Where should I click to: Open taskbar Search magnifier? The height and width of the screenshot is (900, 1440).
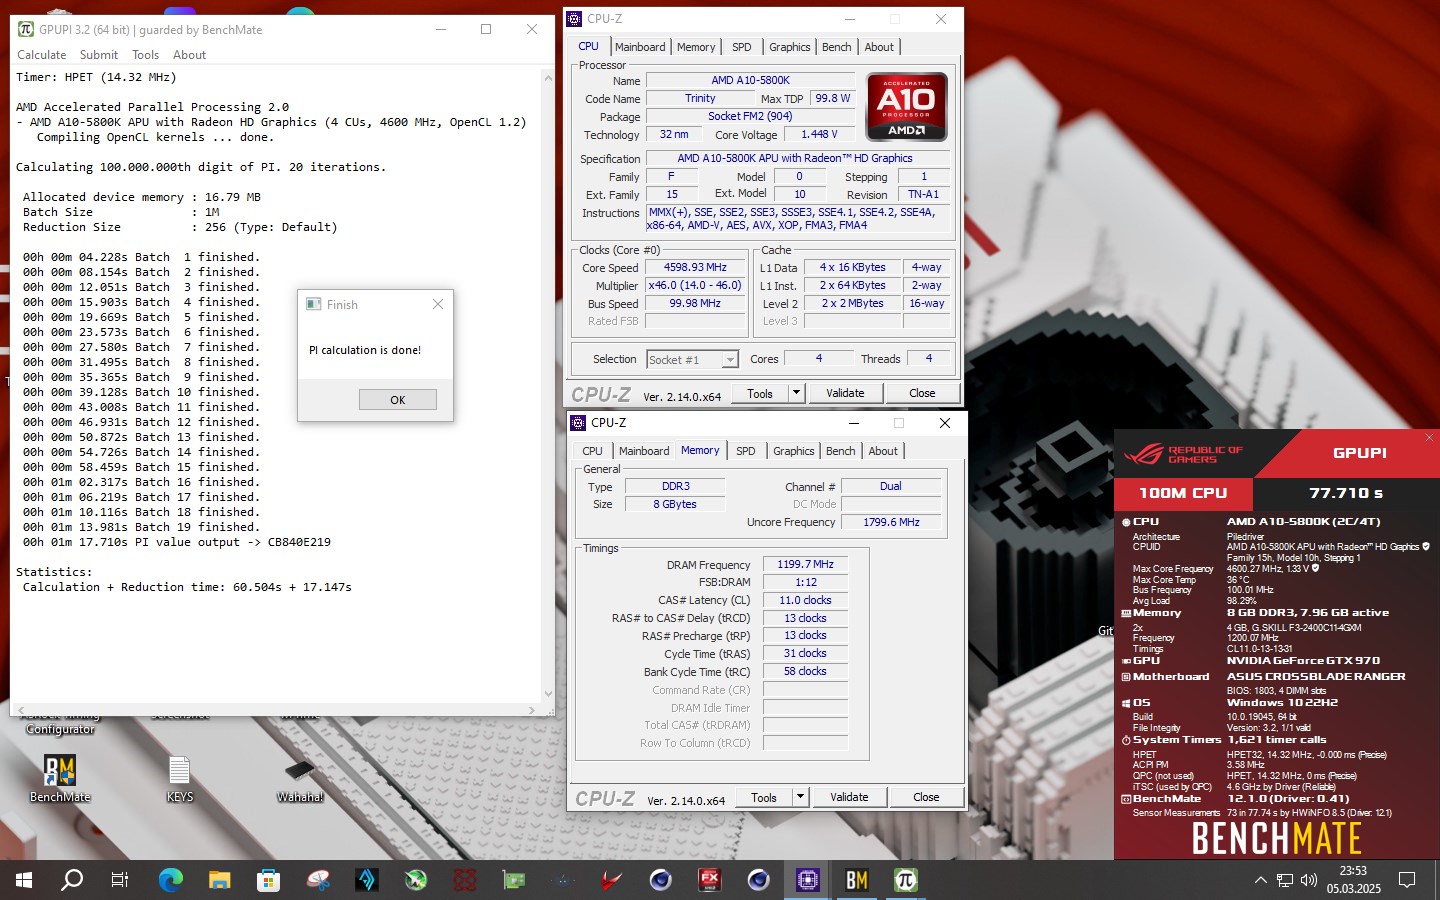[x=72, y=880]
